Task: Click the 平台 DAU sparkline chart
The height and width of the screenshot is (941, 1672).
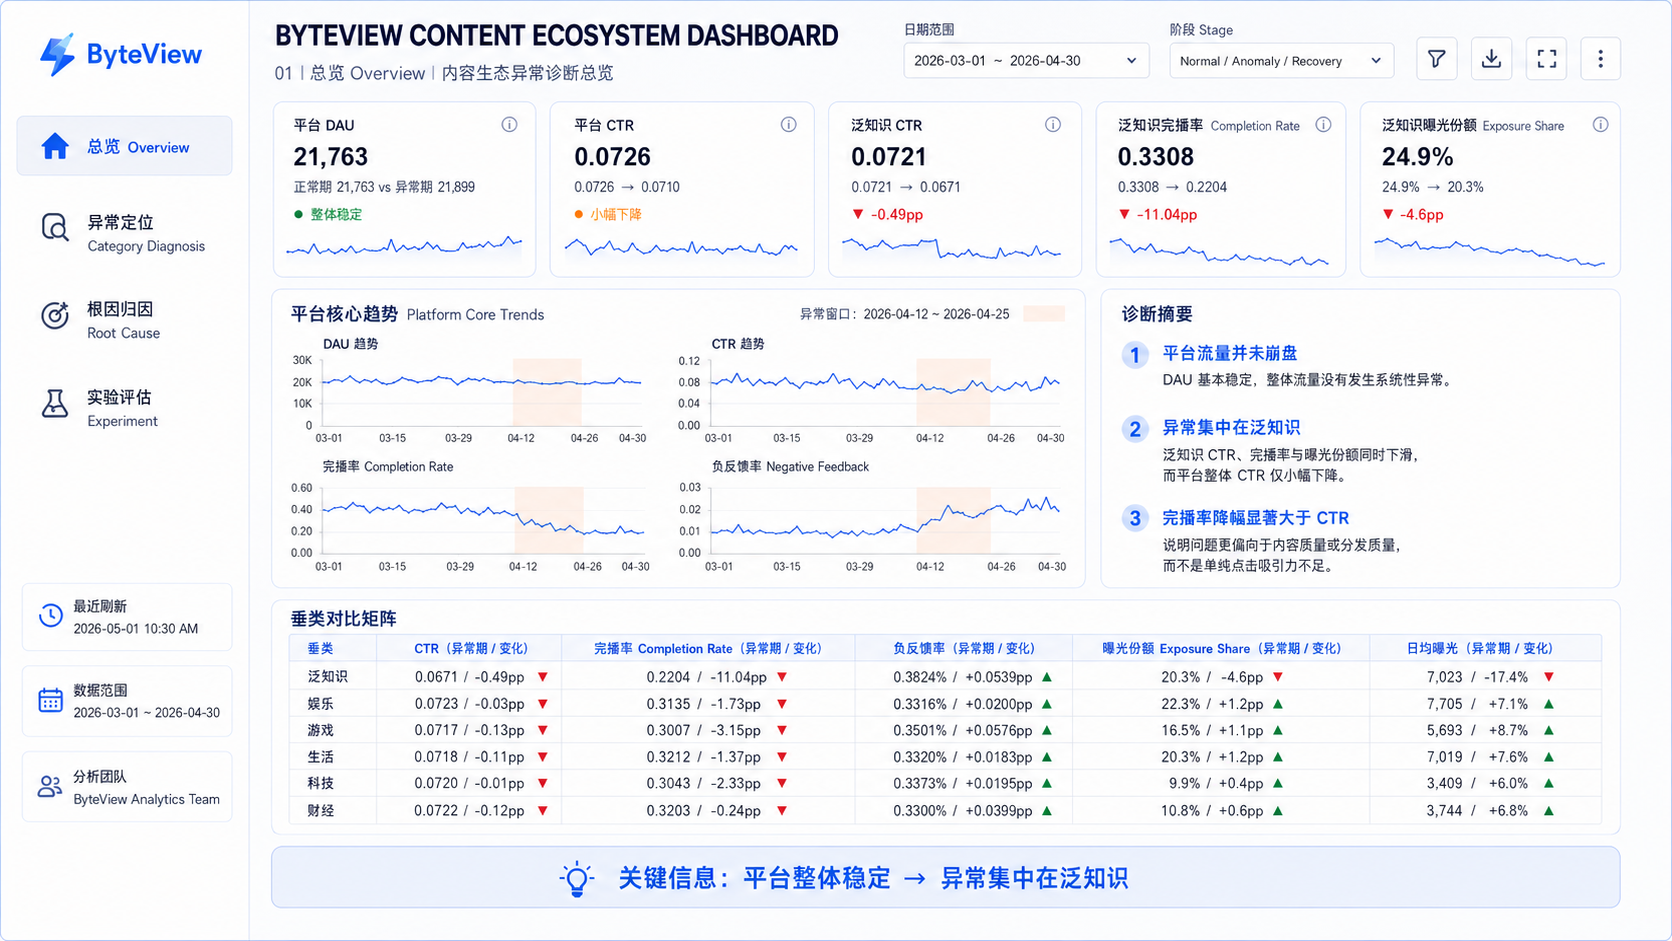Action: coord(404,247)
